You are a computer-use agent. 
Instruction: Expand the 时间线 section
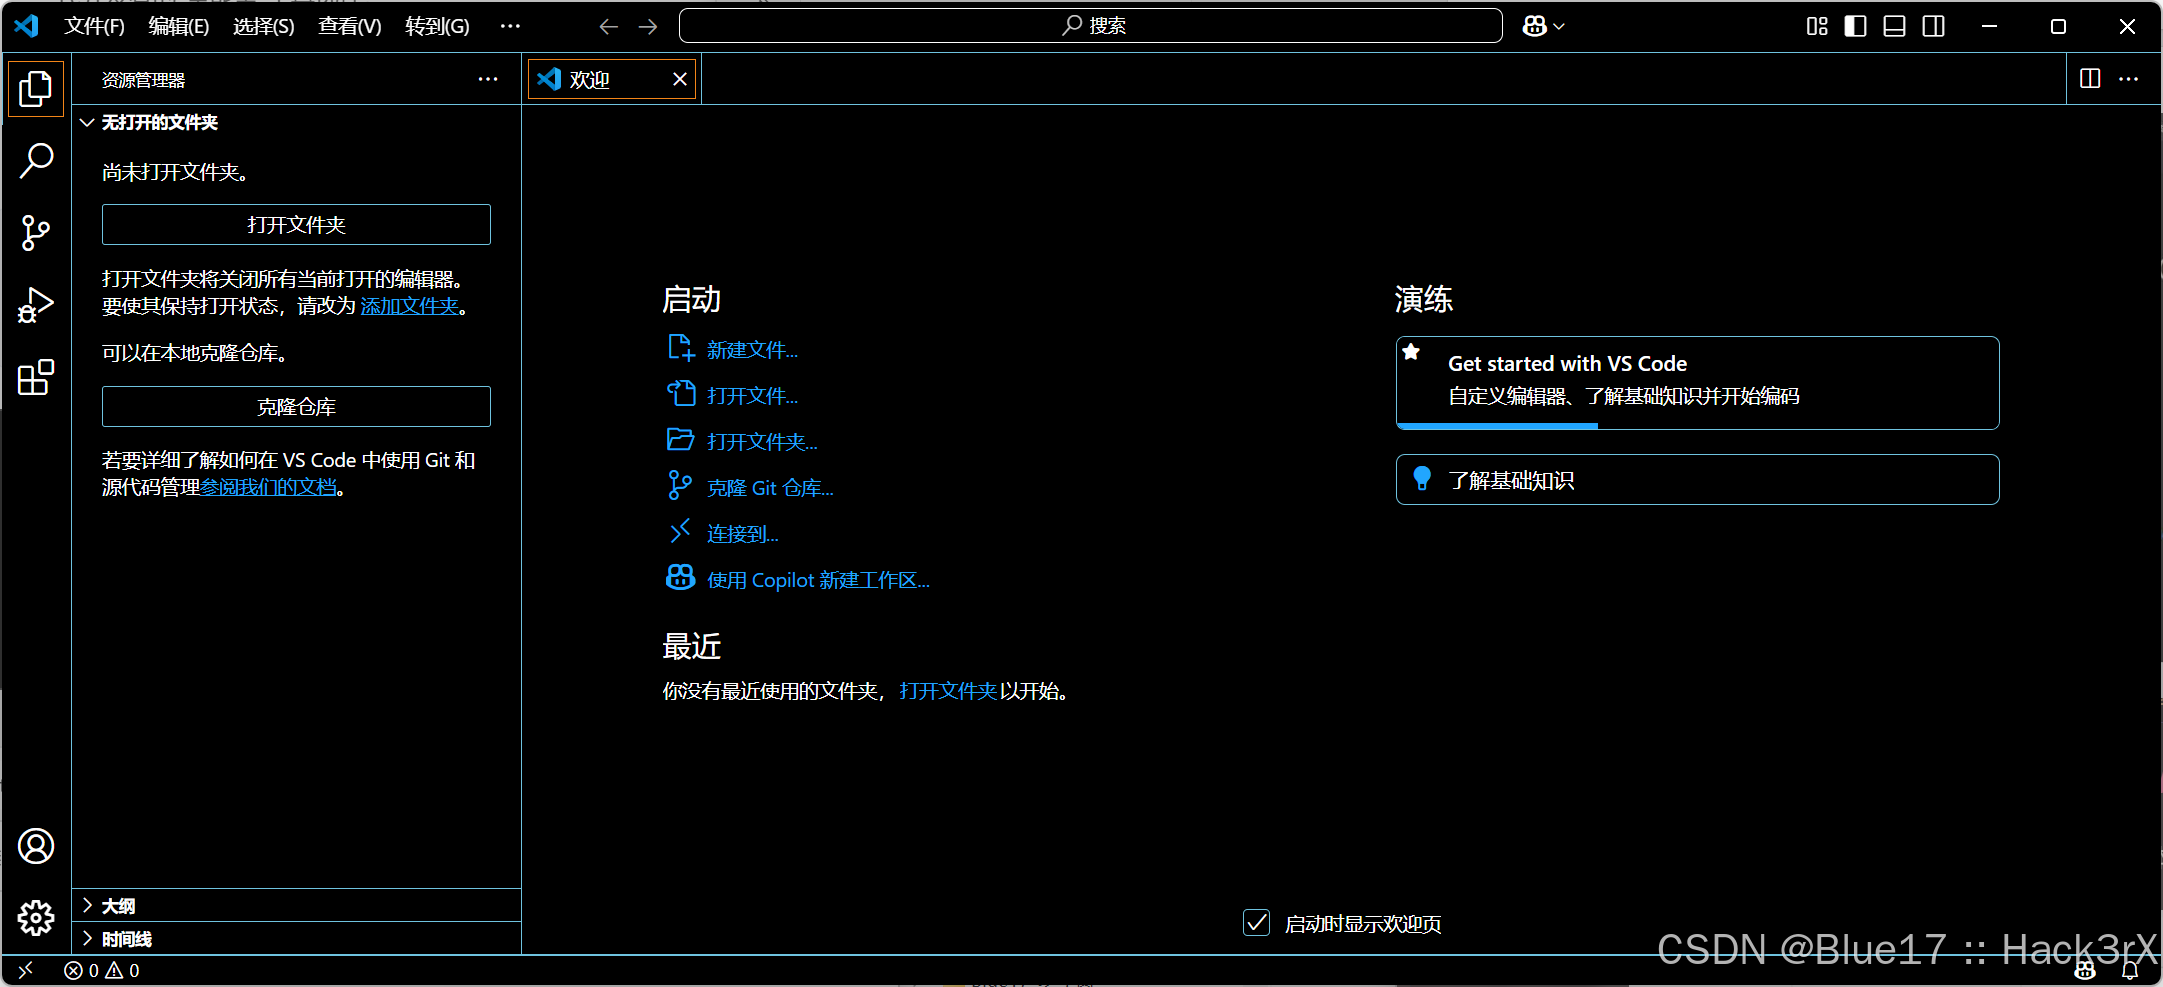point(124,938)
